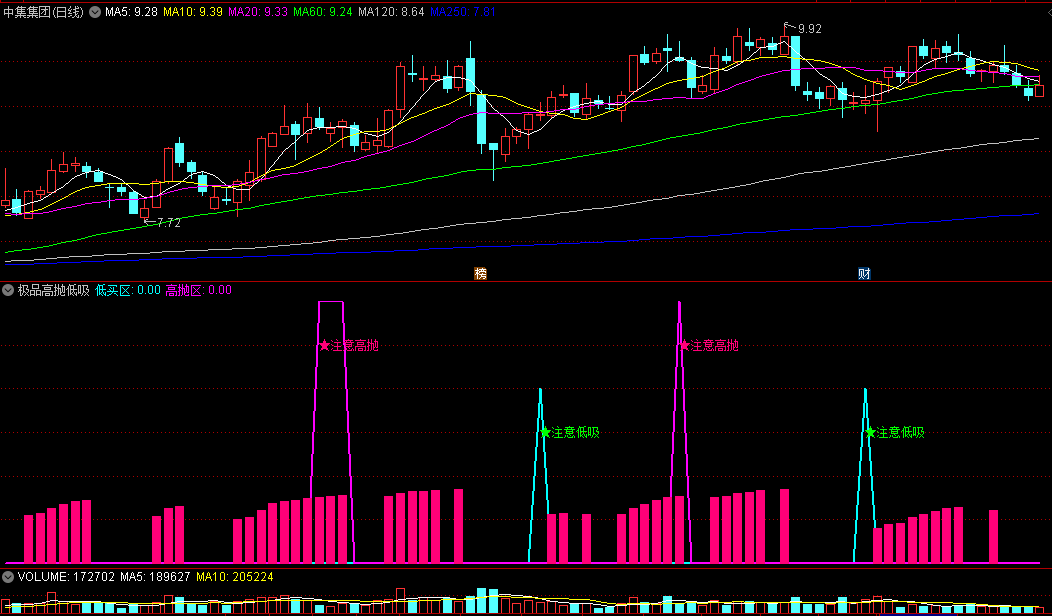The image size is (1052, 616).
Task: Click the 榜 marker icon on chart
Action: [480, 274]
